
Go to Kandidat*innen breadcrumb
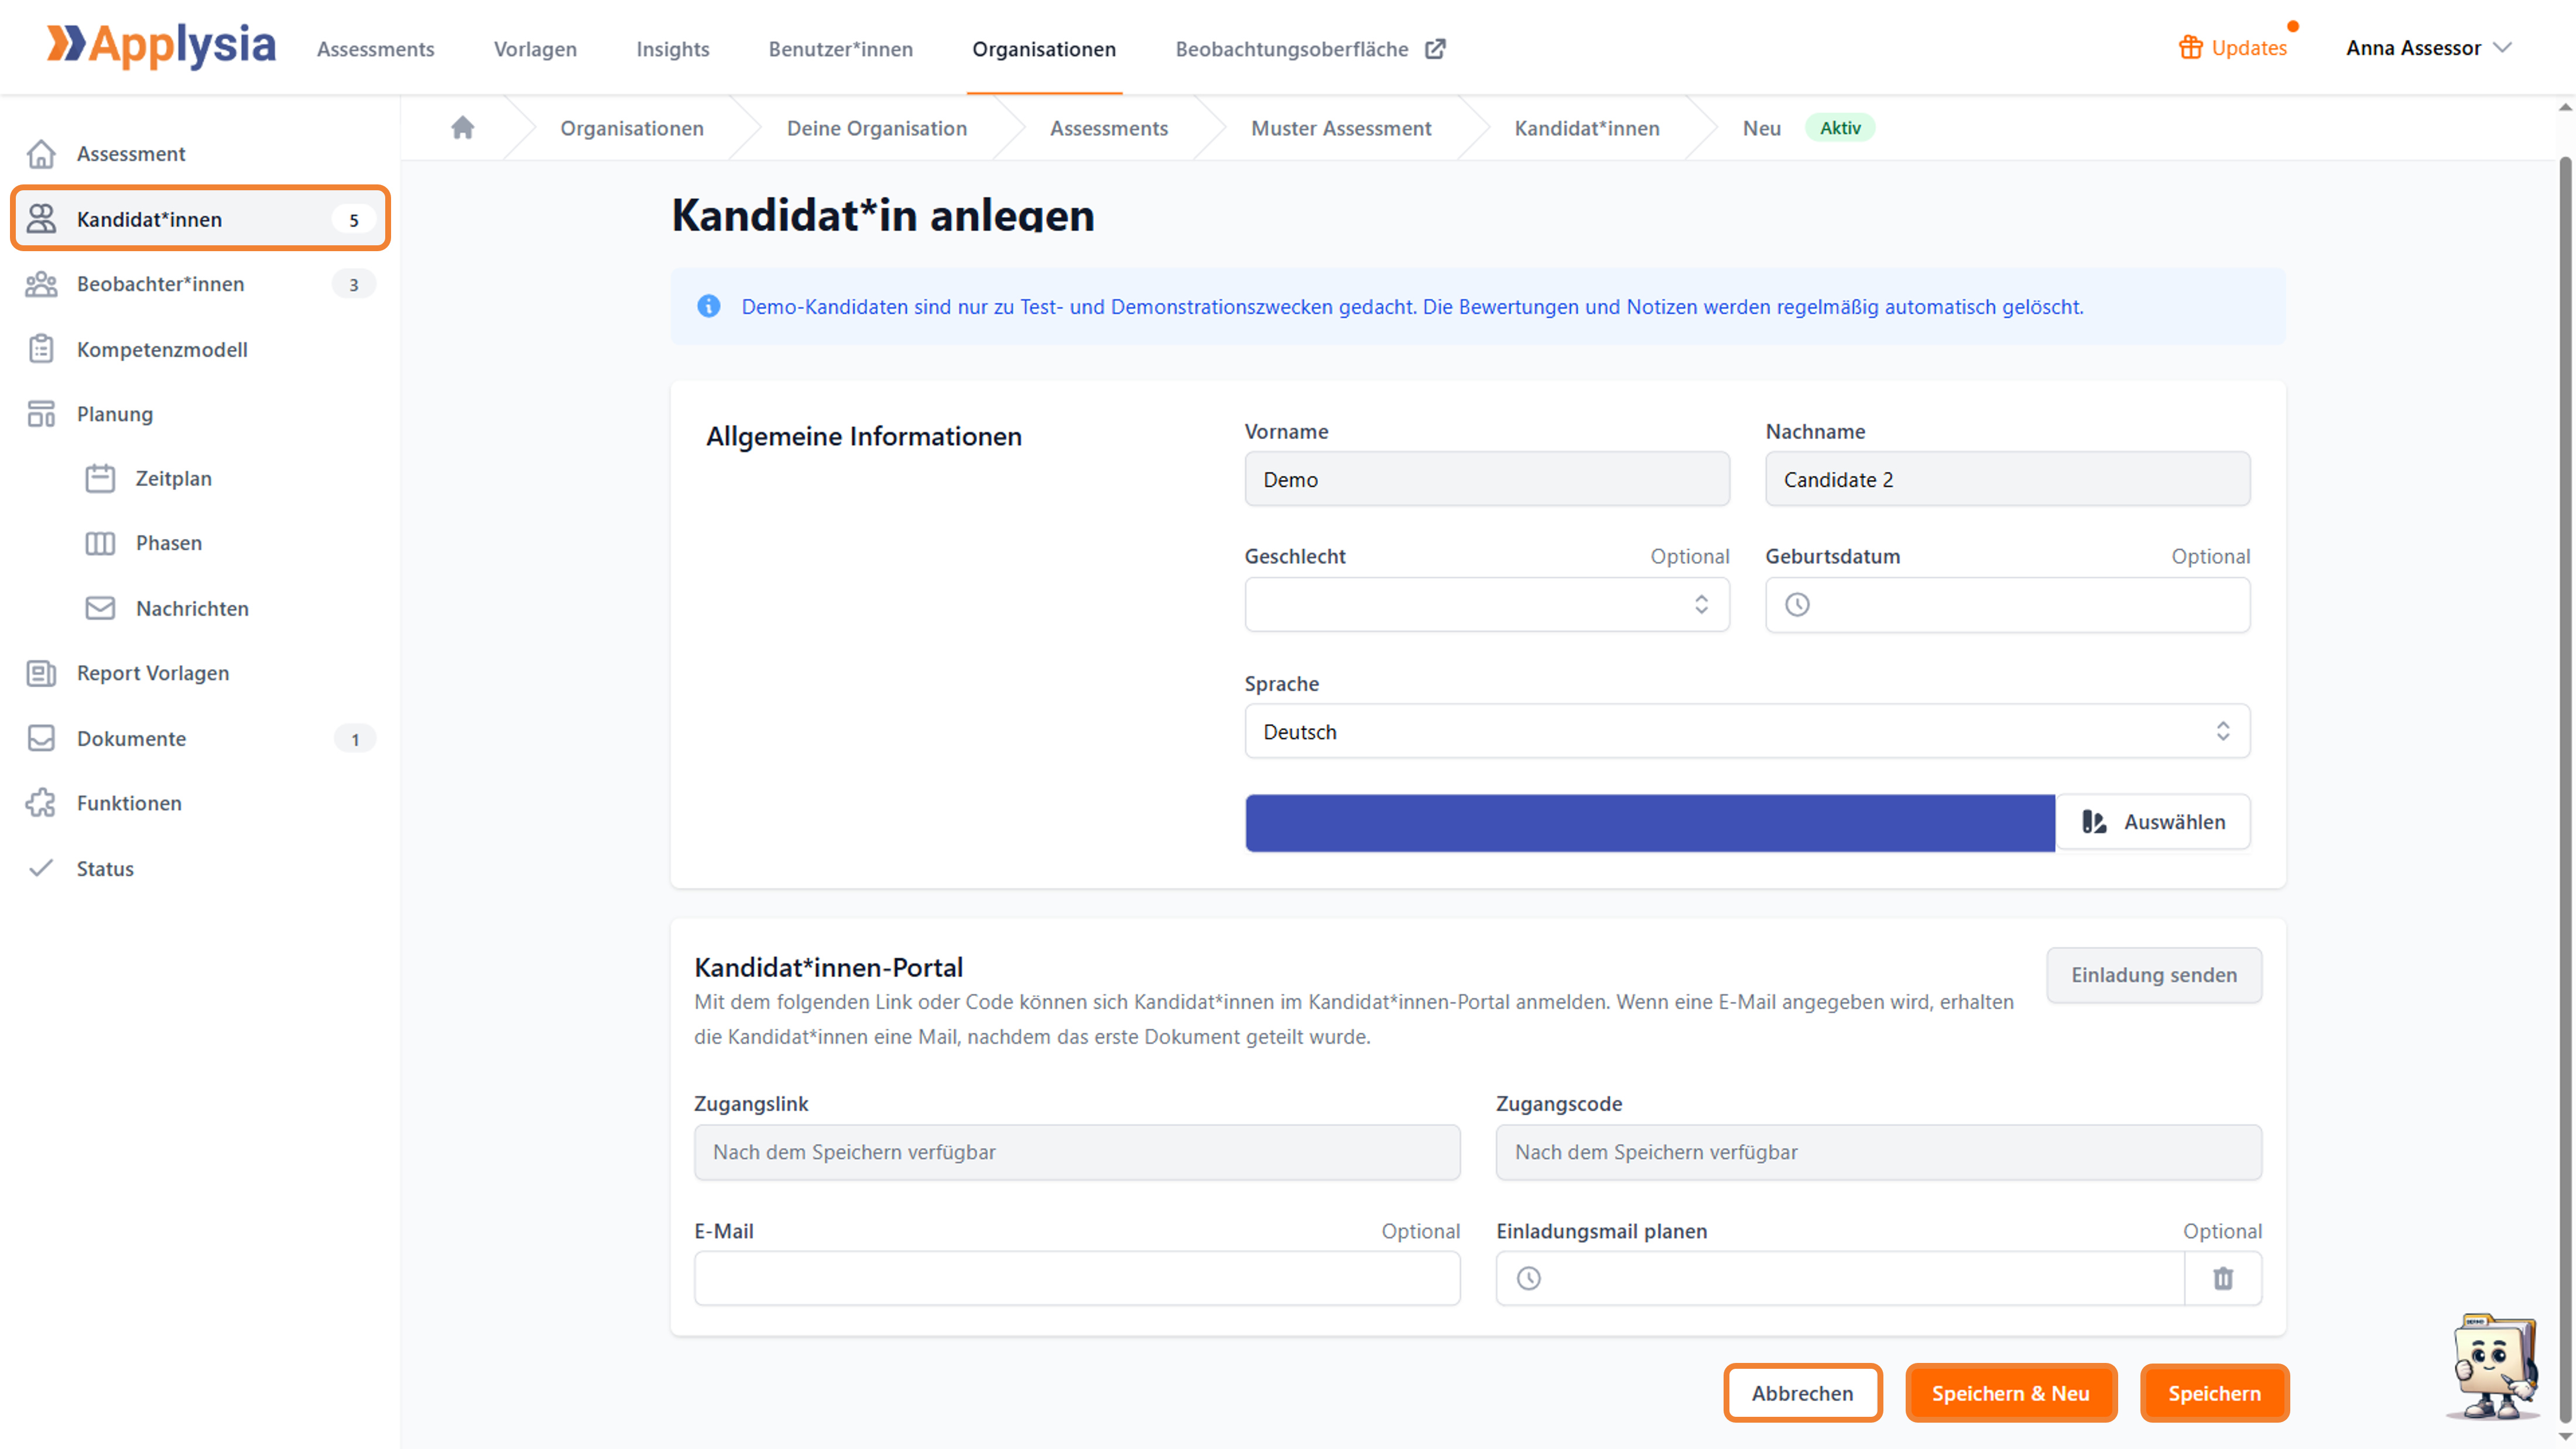1587,128
